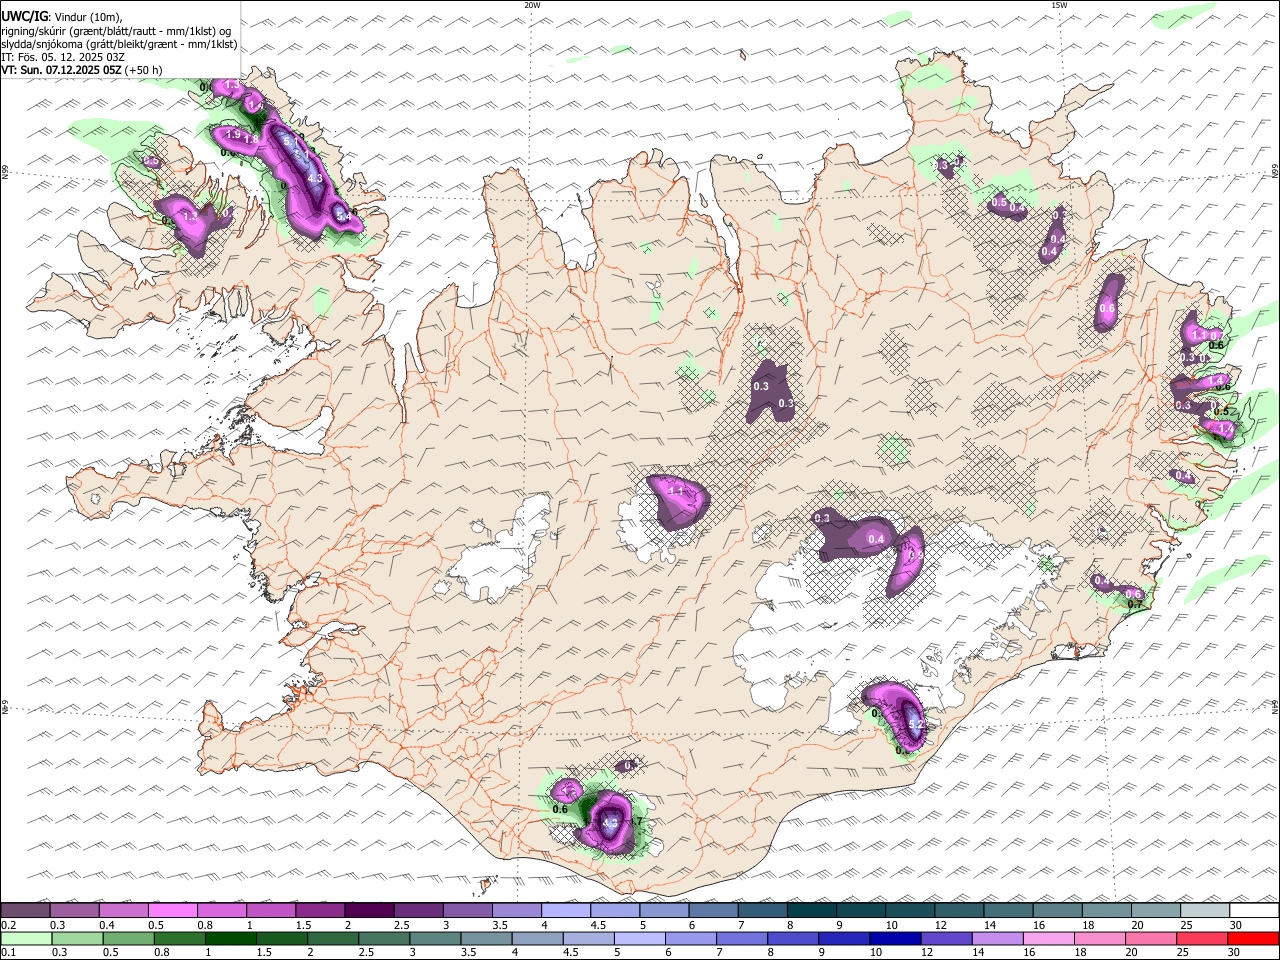Image resolution: width=1280 pixels, height=960 pixels.
Task: Select the lilac 14 mm rain legend swatch
Action: [x=996, y=939]
